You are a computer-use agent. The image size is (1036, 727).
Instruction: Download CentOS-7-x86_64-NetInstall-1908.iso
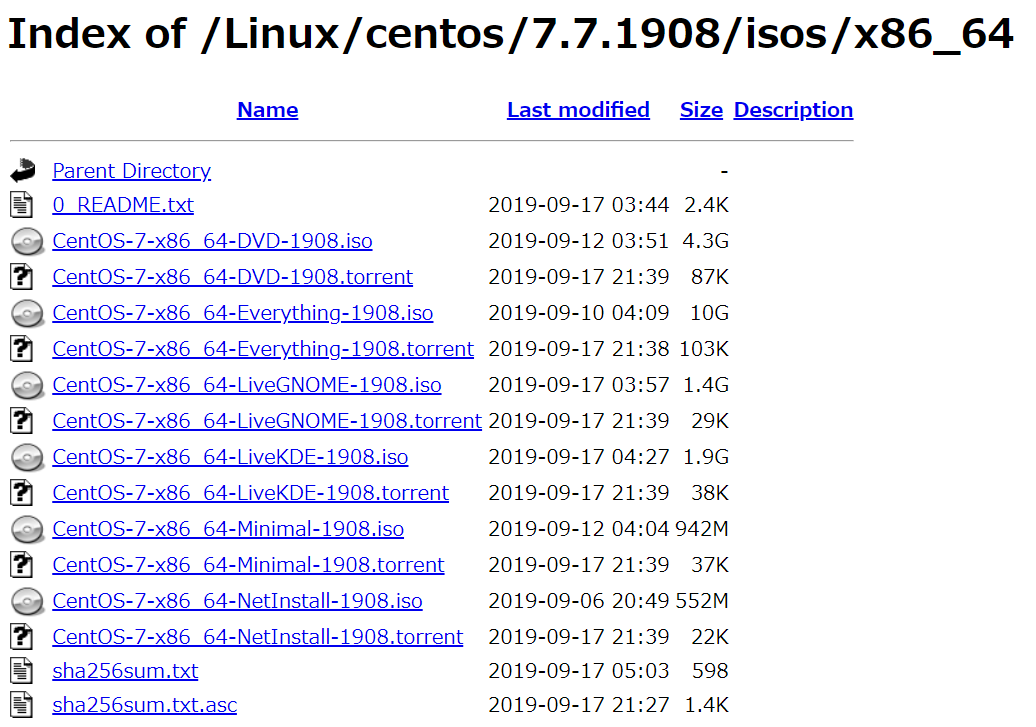tap(237, 601)
